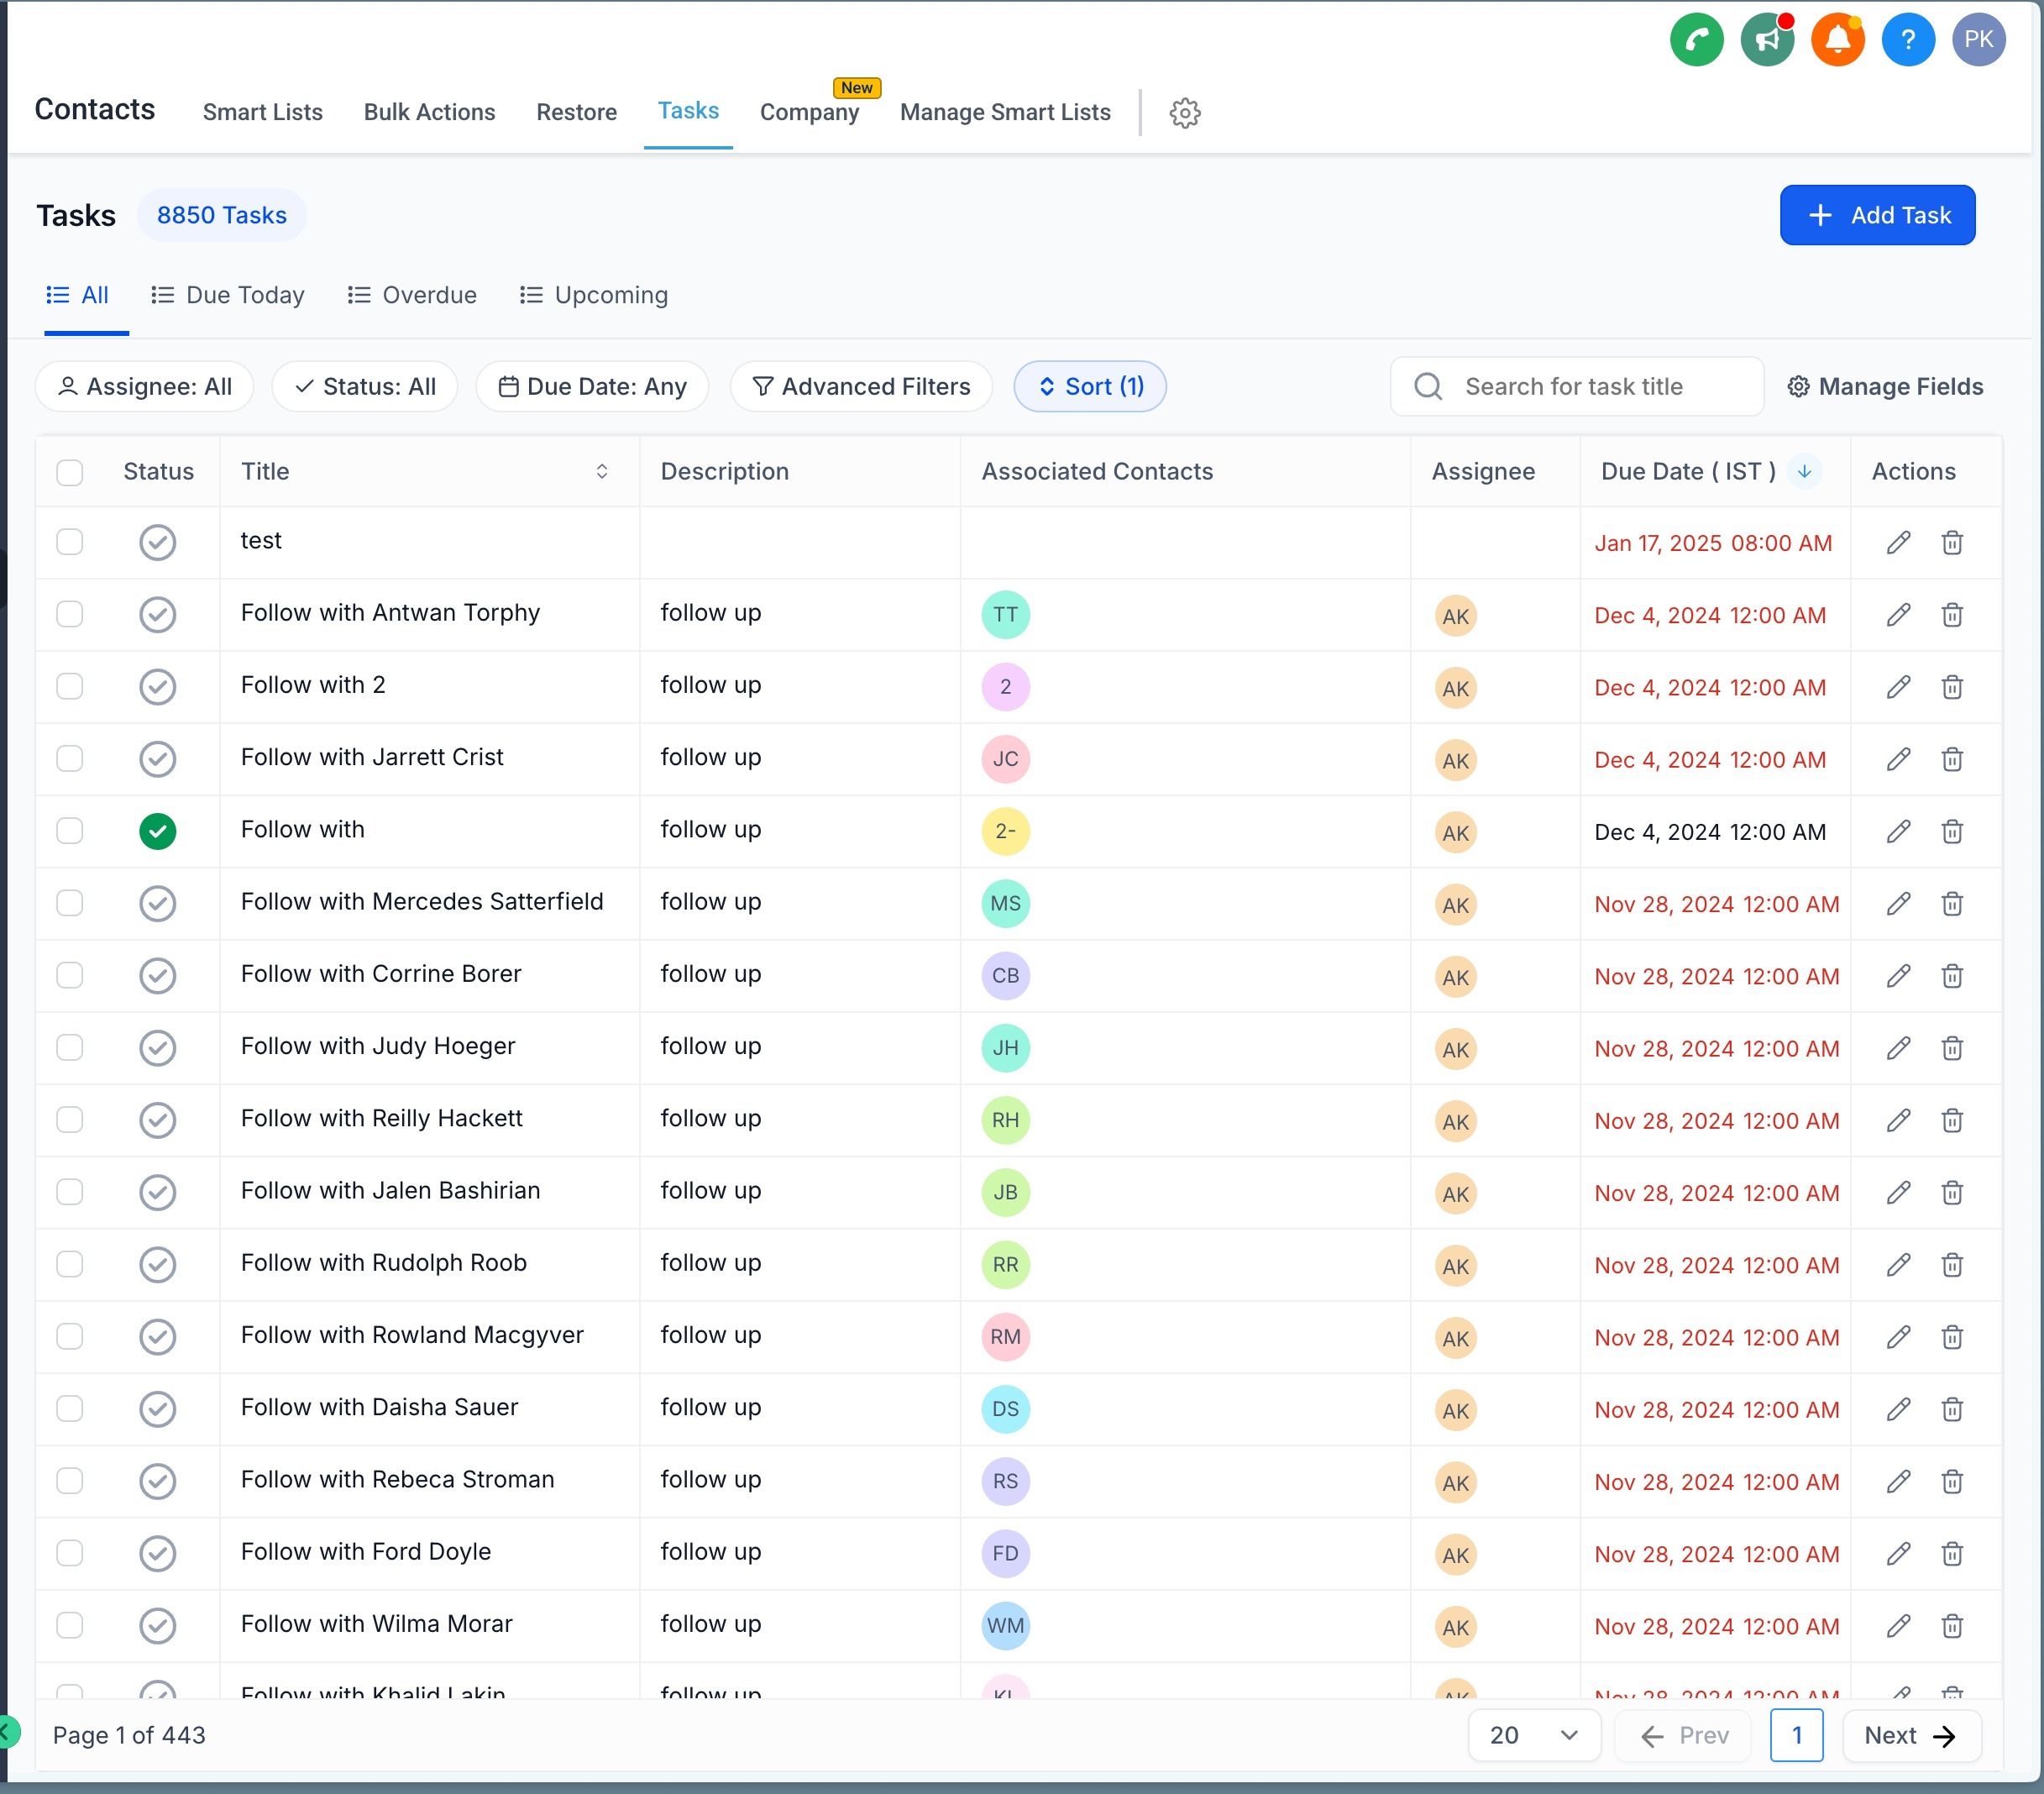The width and height of the screenshot is (2044, 1794).
Task: Mark Follow with Corrine Borer as complete
Action: pyautogui.click(x=158, y=976)
